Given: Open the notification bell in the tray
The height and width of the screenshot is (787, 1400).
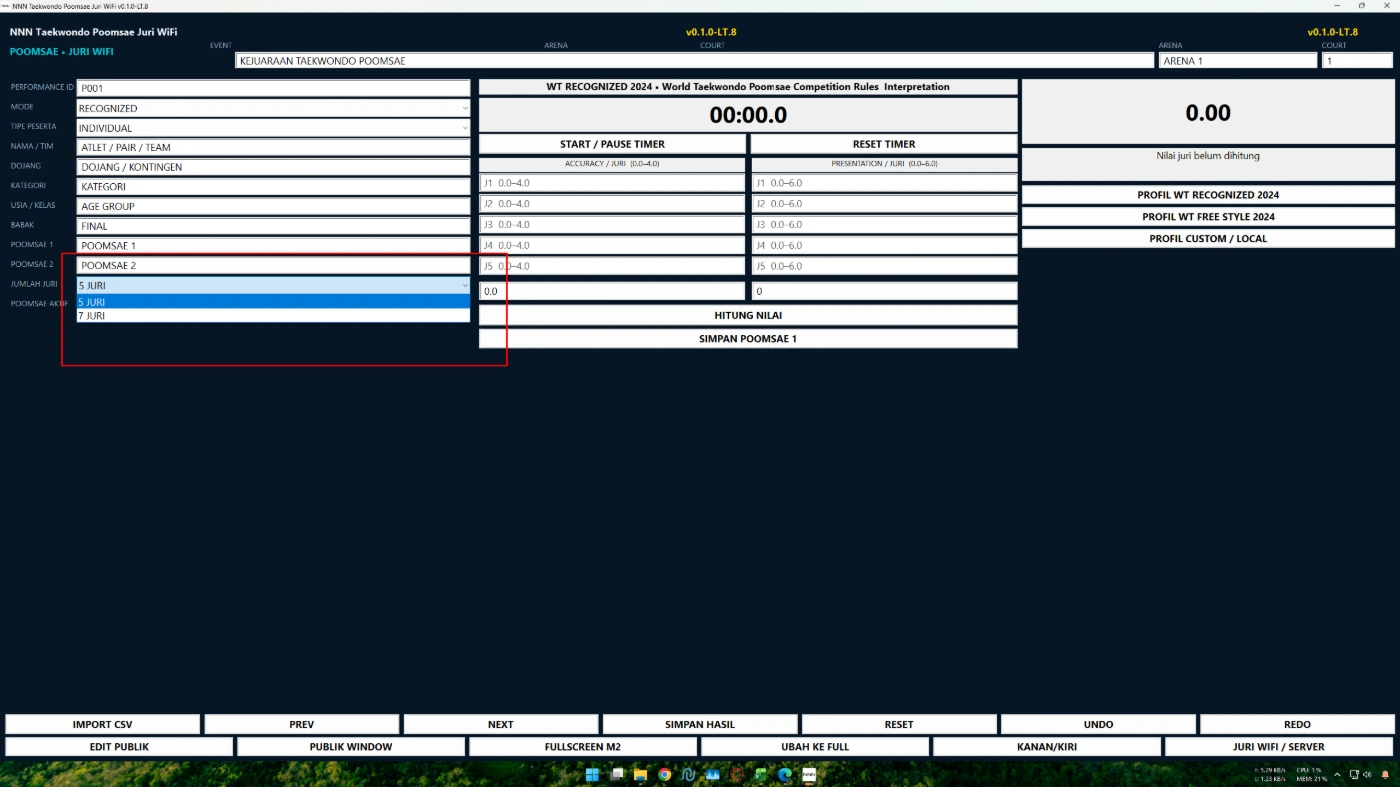Looking at the screenshot, I should pos(1385,774).
